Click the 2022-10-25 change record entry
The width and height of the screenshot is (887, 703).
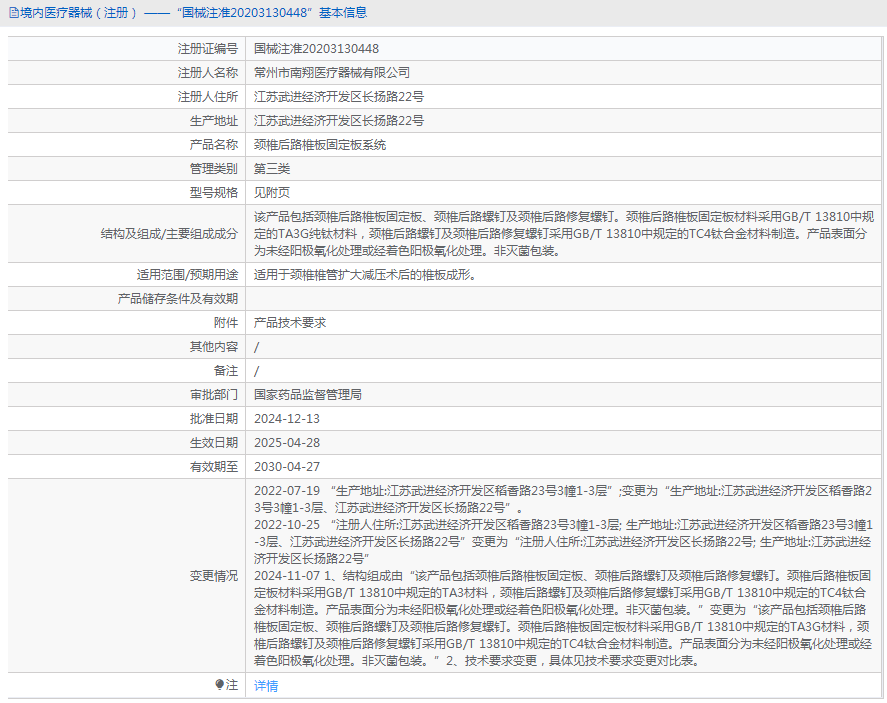(563, 542)
